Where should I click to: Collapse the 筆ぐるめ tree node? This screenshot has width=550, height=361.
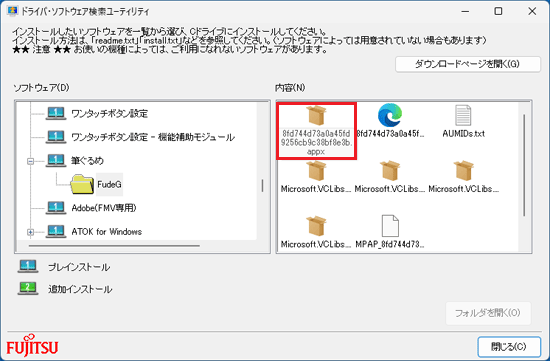[x=31, y=161]
